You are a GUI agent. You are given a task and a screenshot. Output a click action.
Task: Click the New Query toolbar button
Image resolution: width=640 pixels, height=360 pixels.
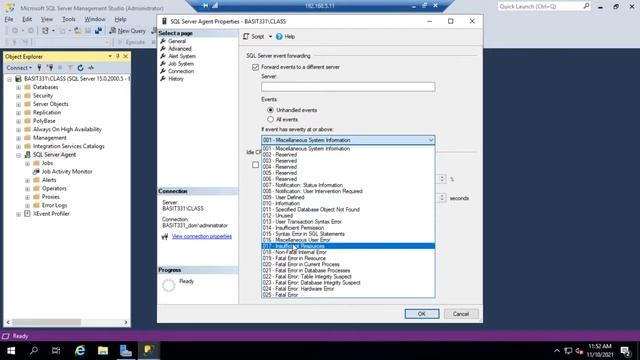tap(127, 31)
